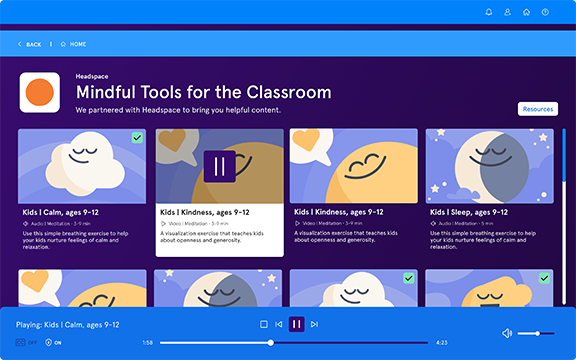The image size is (576, 360).
Task: Click the Calm card description text
Action: pos(75,240)
